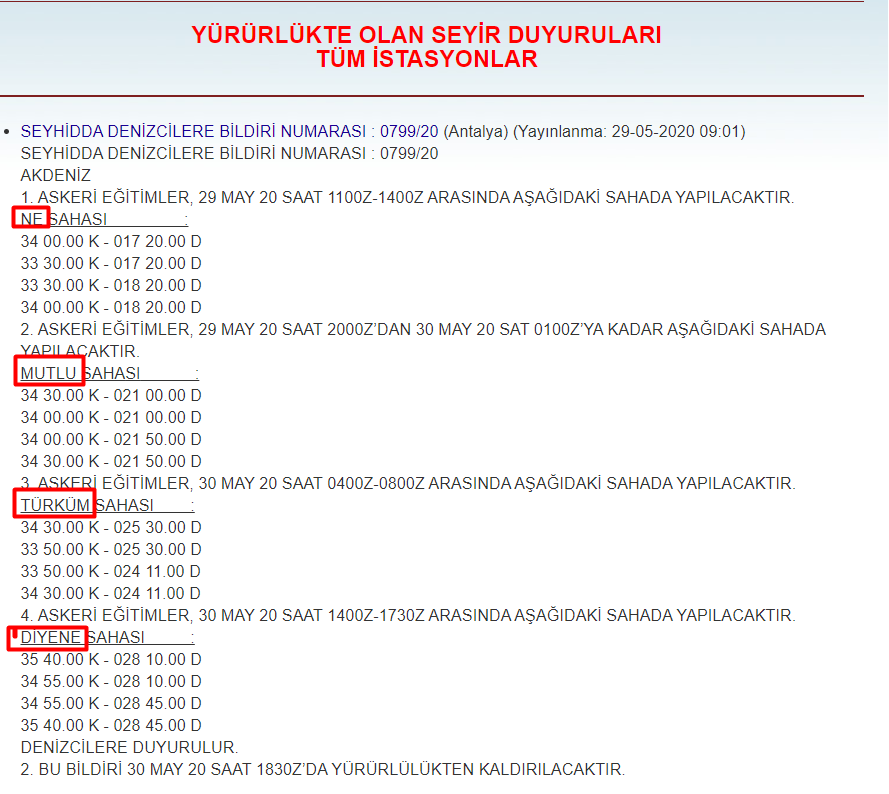The width and height of the screenshot is (889, 794).
Task: Click the (Antalya) station label
Action: click(476, 132)
